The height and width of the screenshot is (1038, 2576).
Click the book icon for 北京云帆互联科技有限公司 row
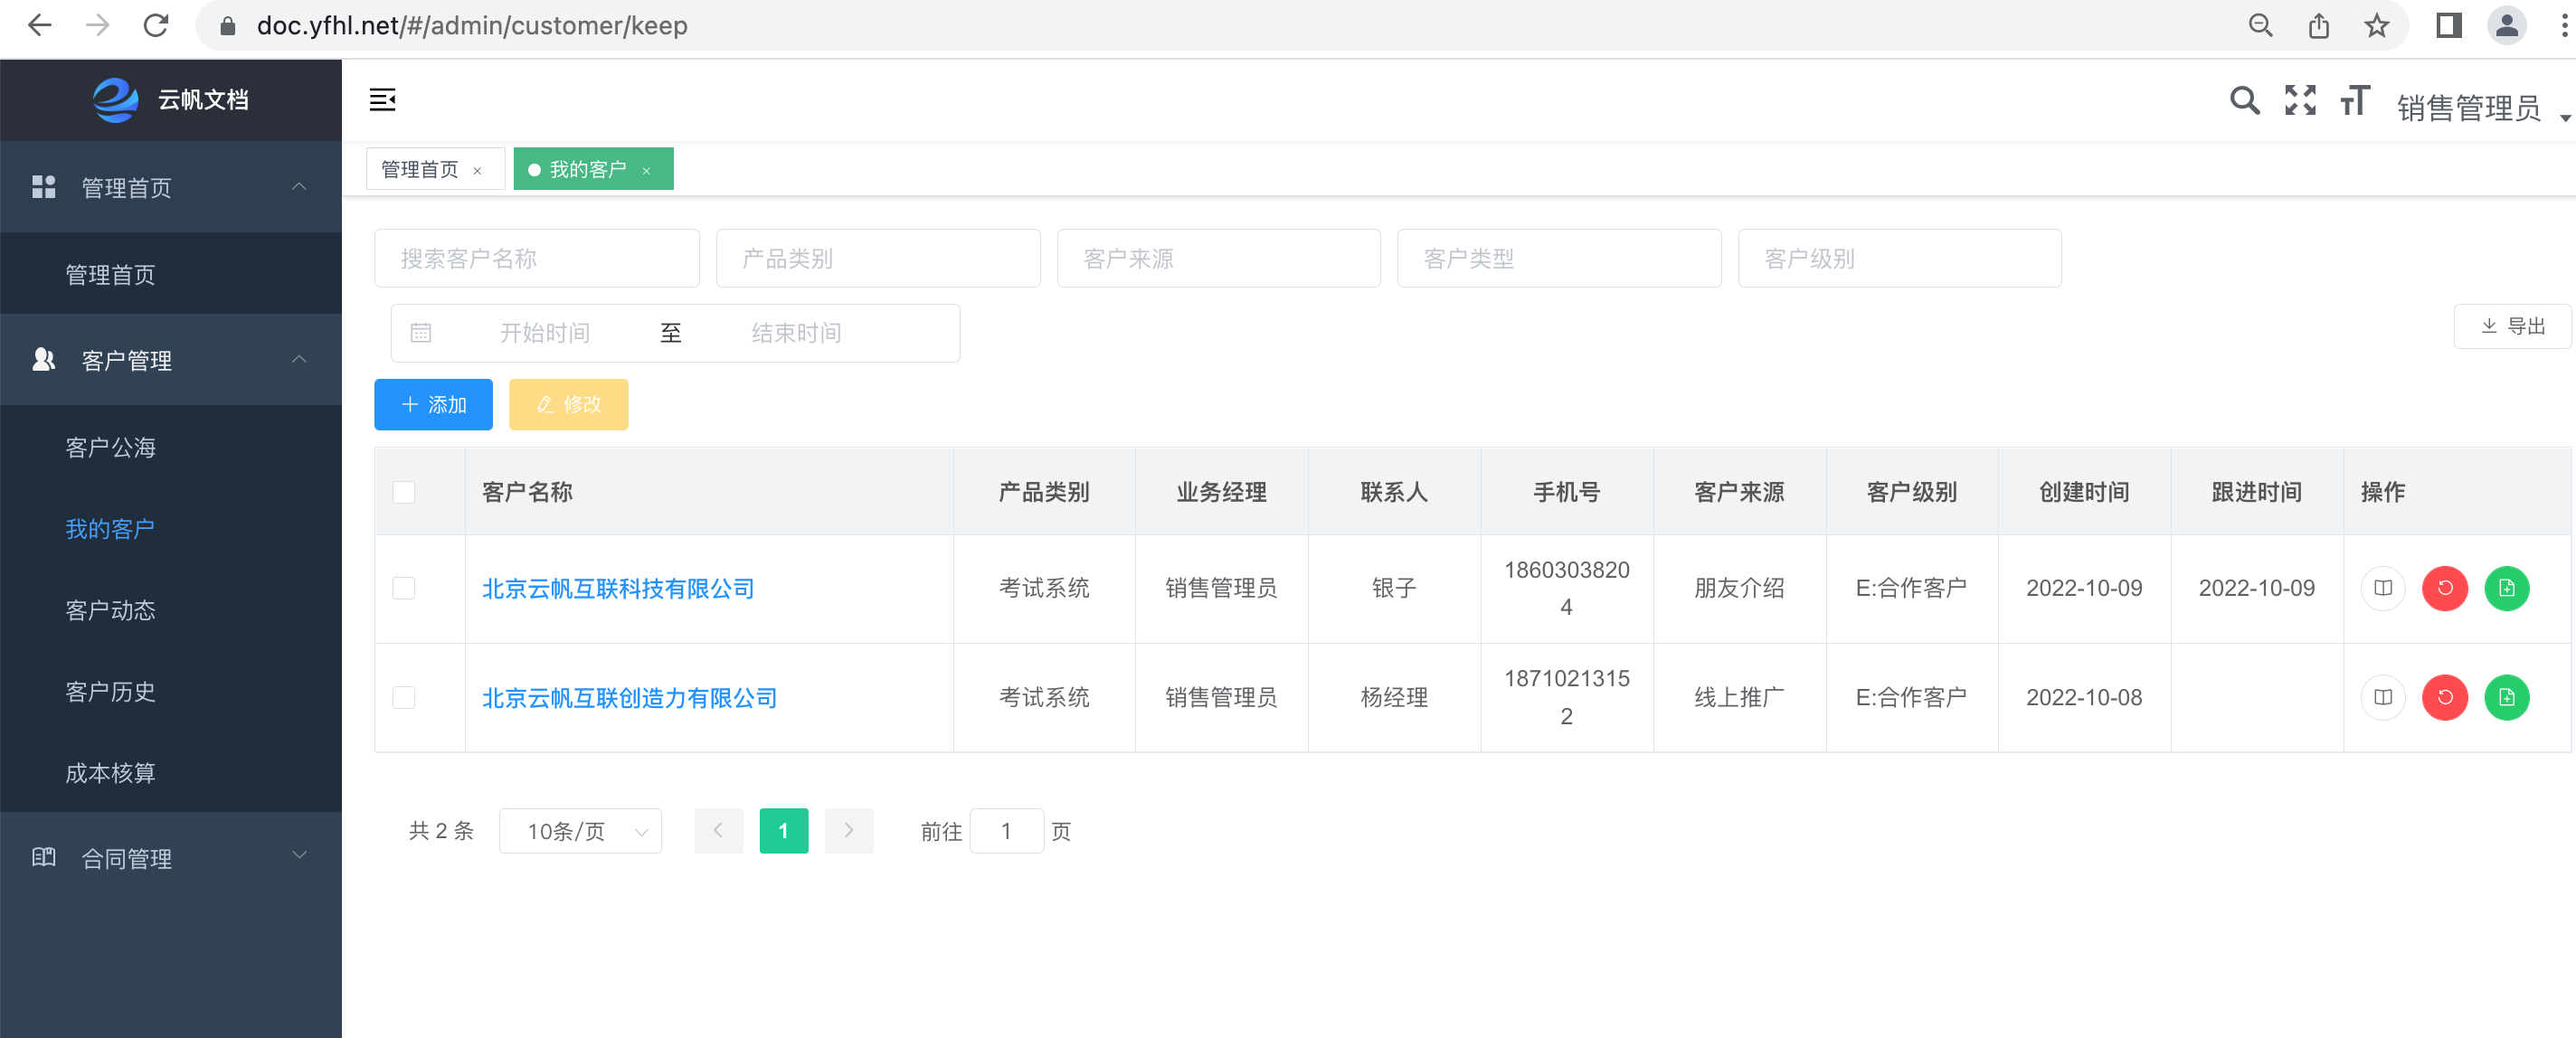2383,588
